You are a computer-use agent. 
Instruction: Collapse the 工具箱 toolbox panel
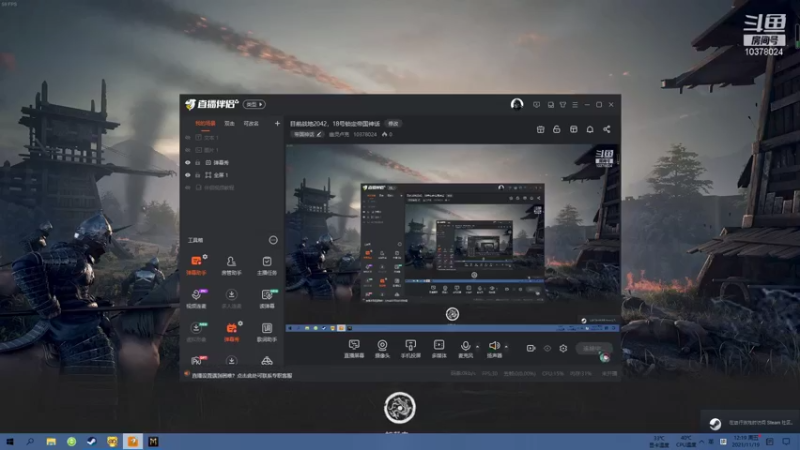click(273, 240)
